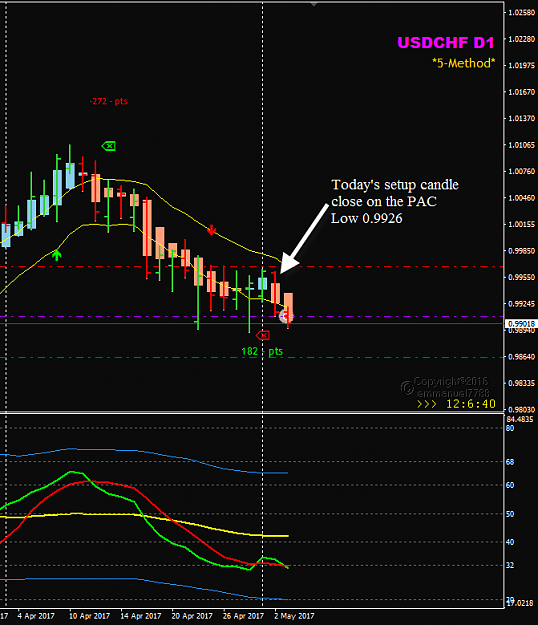Click the -272 - pts loss label
The height and width of the screenshot is (625, 538).
tap(108, 101)
